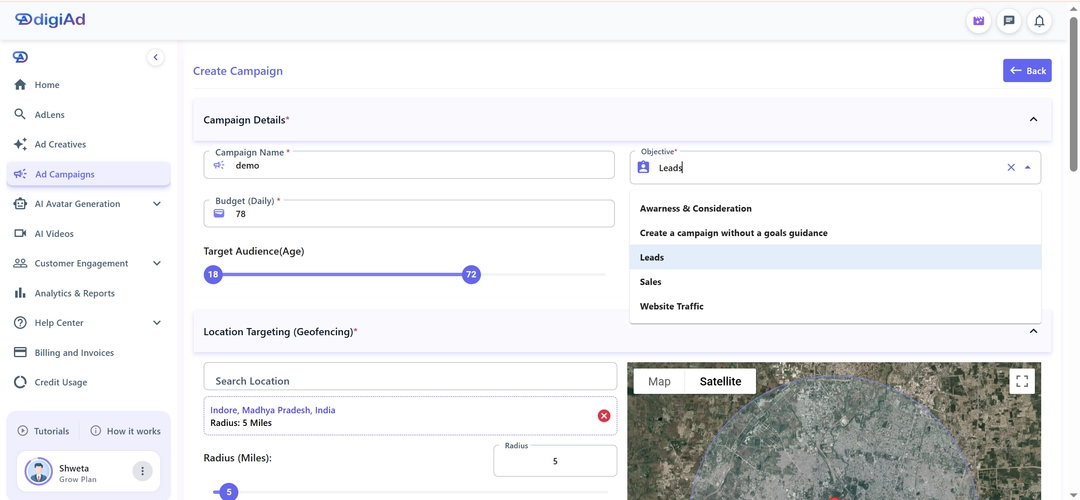
Task: Click the Ad Campaigns megaphone icon in sidebar
Action: 21,174
